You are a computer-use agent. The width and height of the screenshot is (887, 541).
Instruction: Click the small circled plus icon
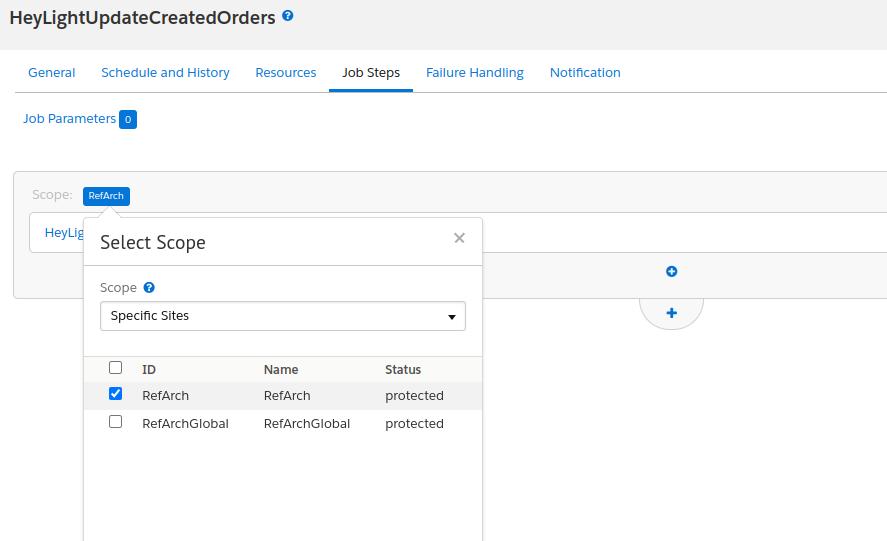pos(671,272)
